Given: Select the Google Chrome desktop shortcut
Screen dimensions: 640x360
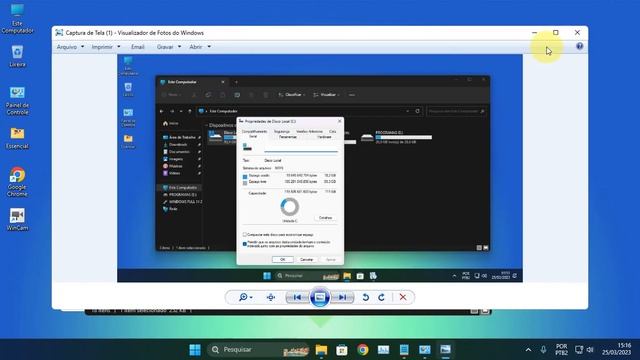Looking at the screenshot, I should [x=17, y=182].
